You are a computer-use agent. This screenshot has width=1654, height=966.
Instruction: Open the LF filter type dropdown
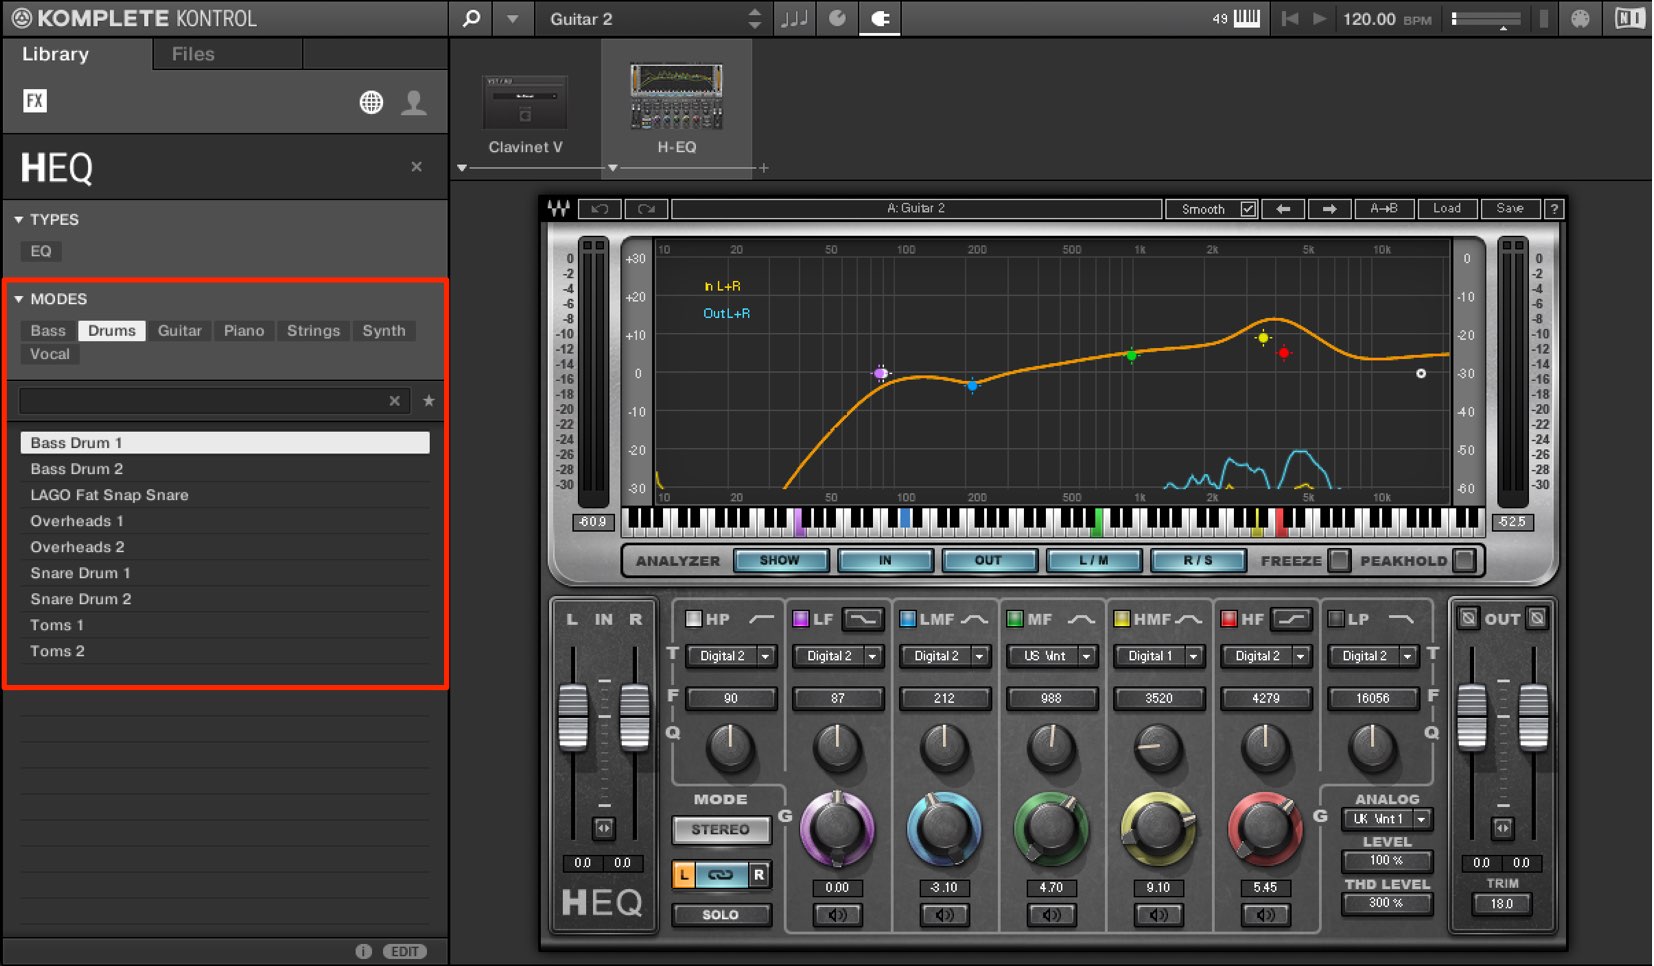873,656
